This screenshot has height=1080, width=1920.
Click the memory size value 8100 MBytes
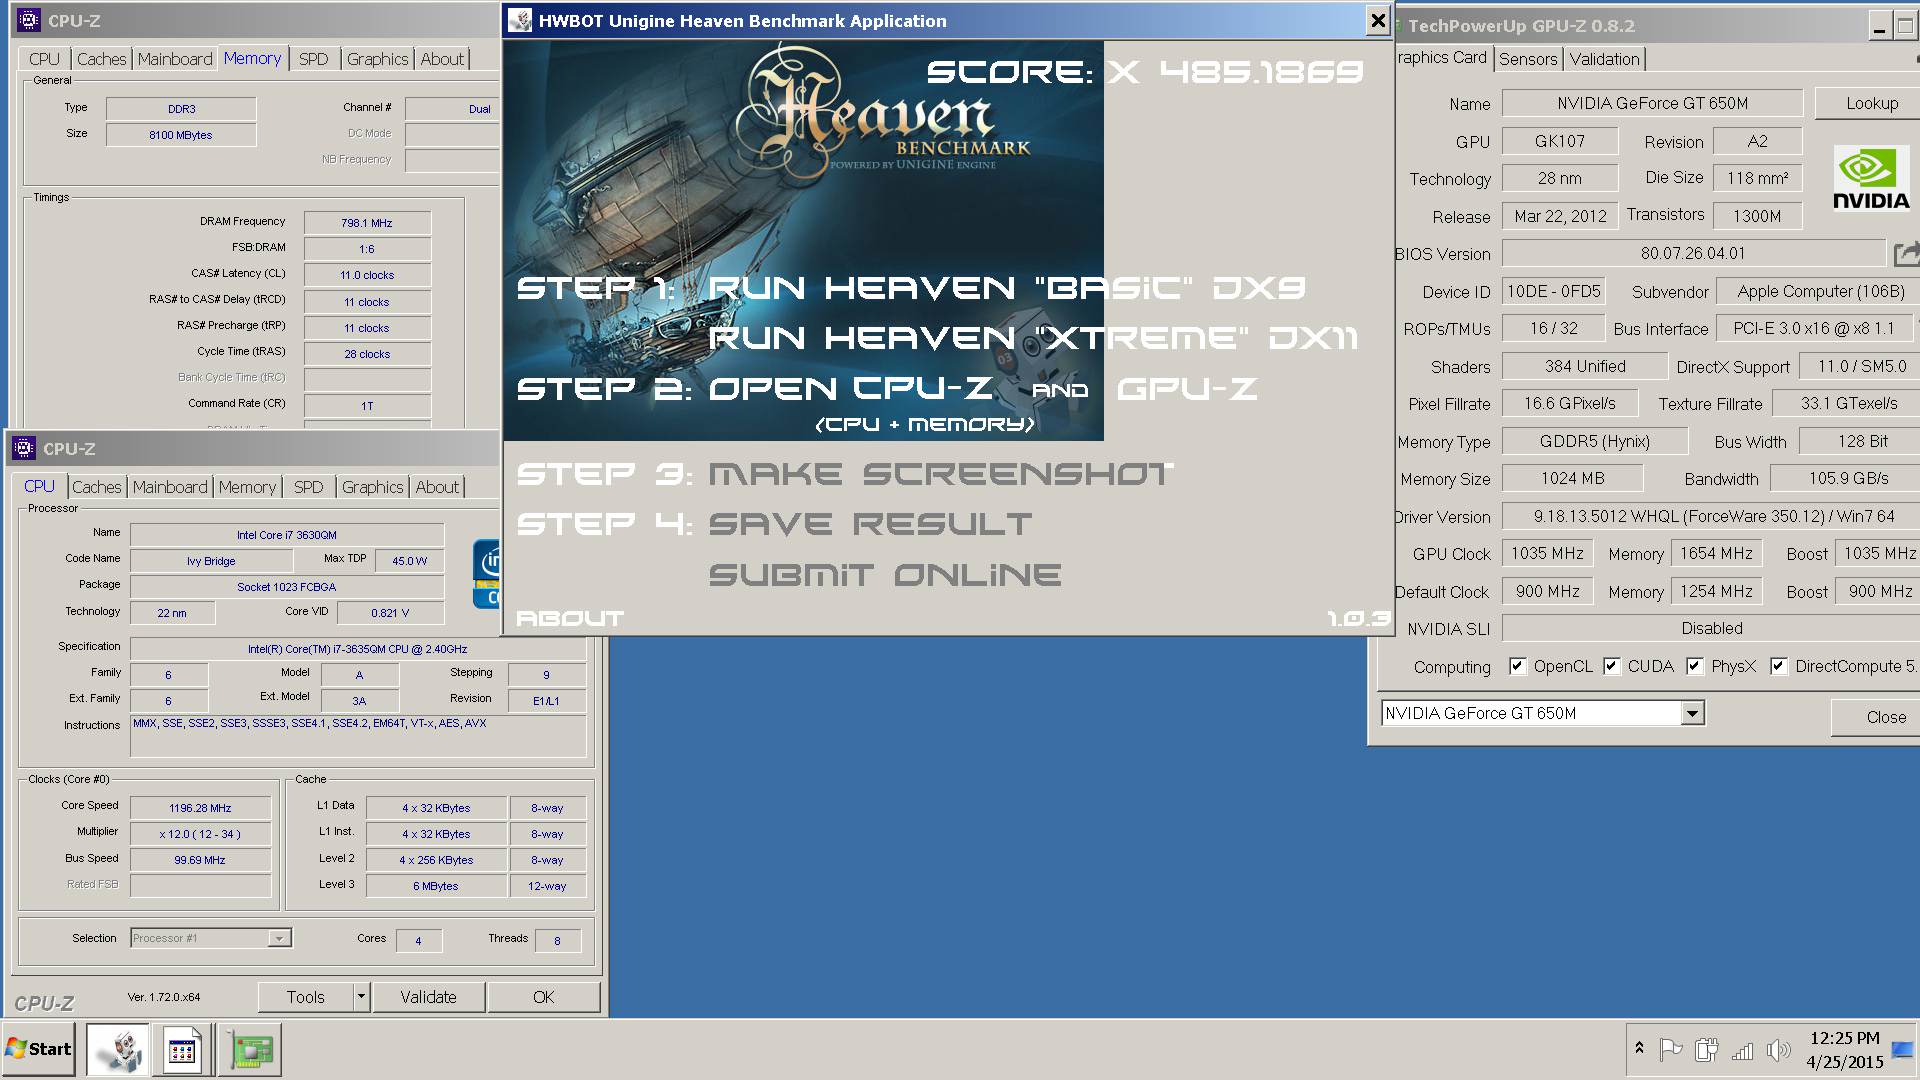(181, 135)
